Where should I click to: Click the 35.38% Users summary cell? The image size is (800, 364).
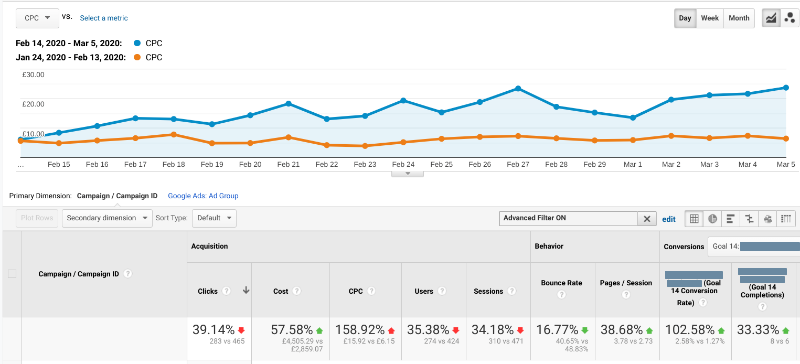coord(434,339)
